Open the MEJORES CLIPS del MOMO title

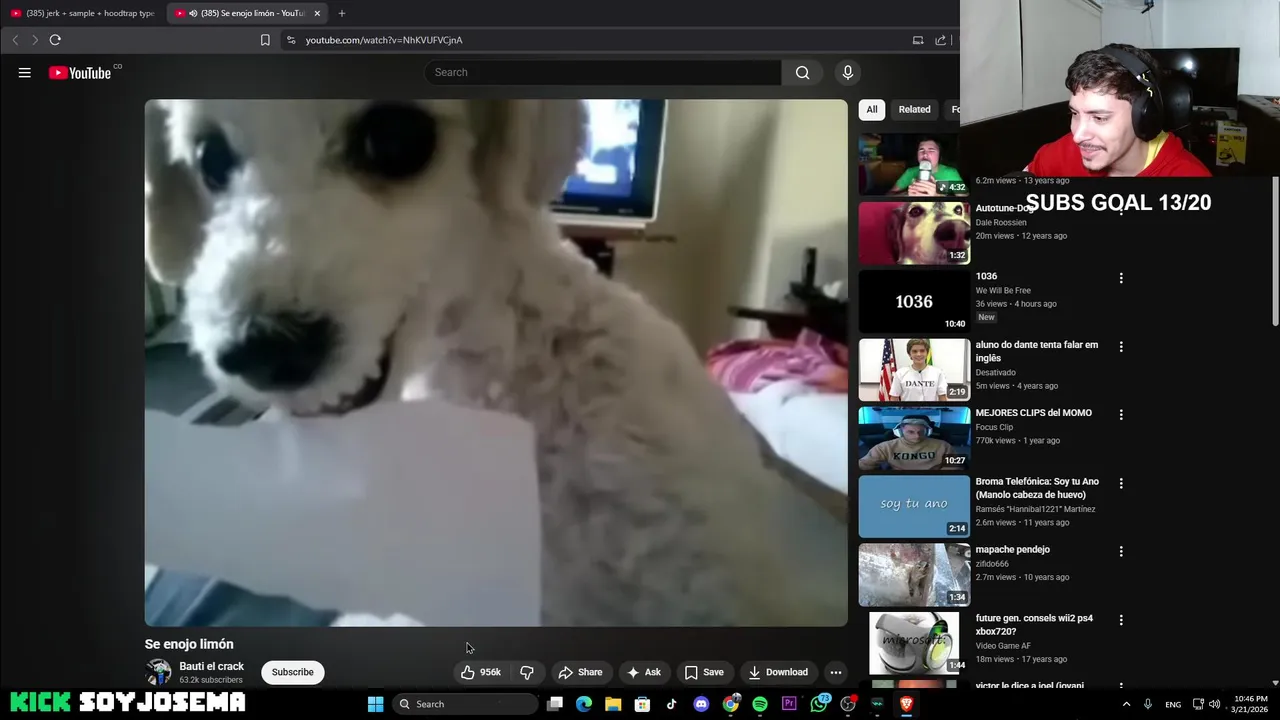[x=1033, y=413]
